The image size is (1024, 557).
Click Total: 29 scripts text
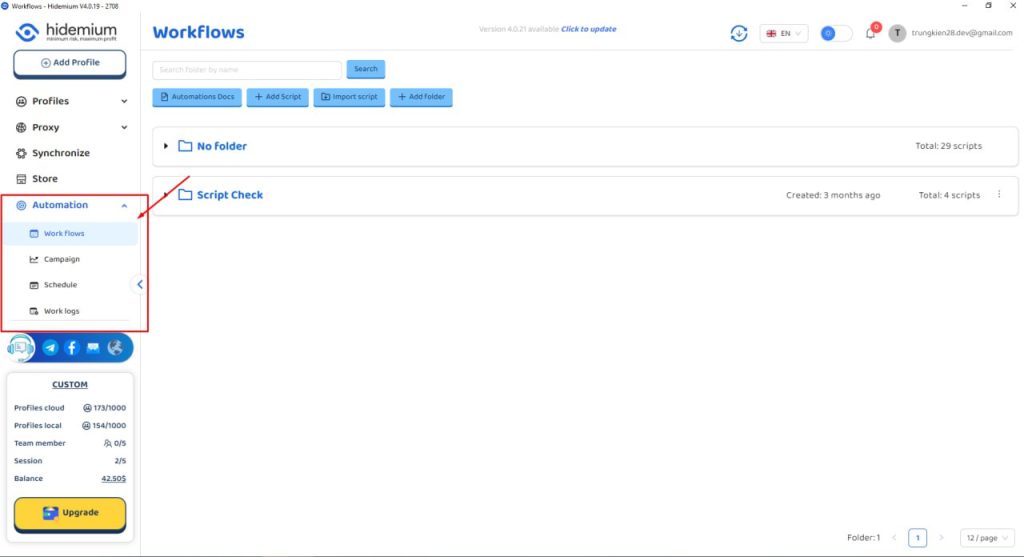948,146
